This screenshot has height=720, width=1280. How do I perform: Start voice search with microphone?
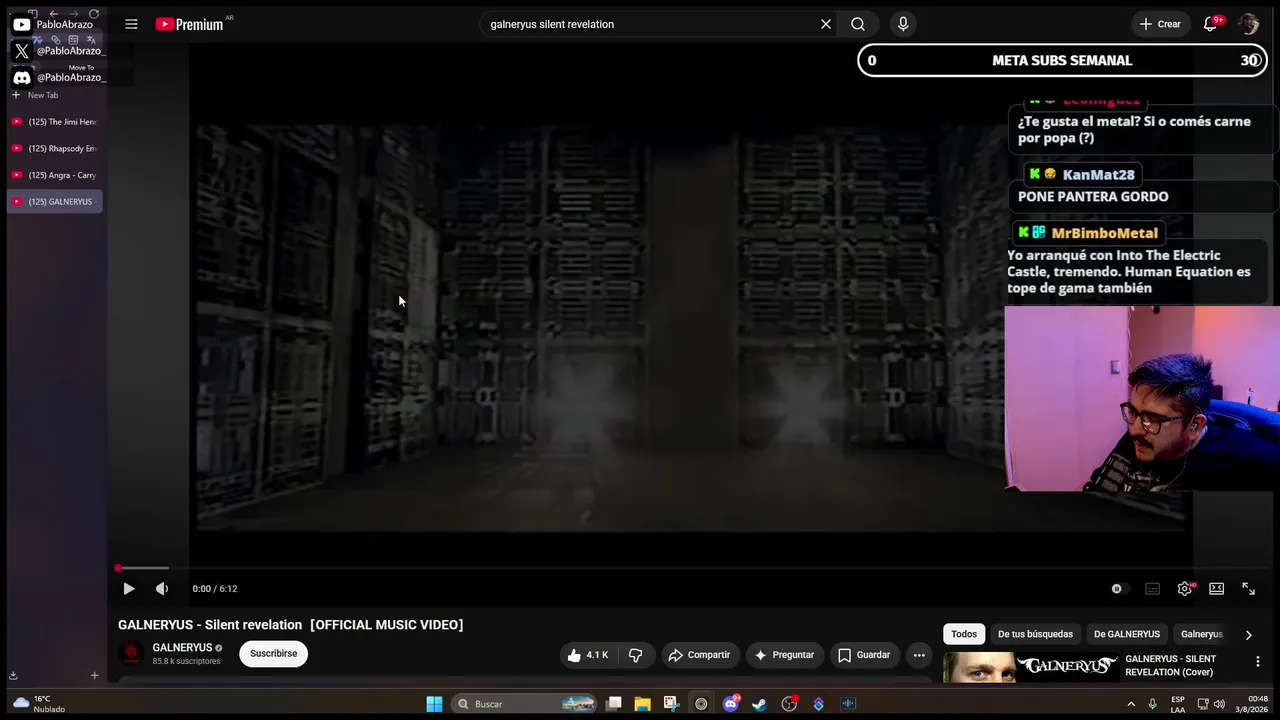tap(903, 24)
